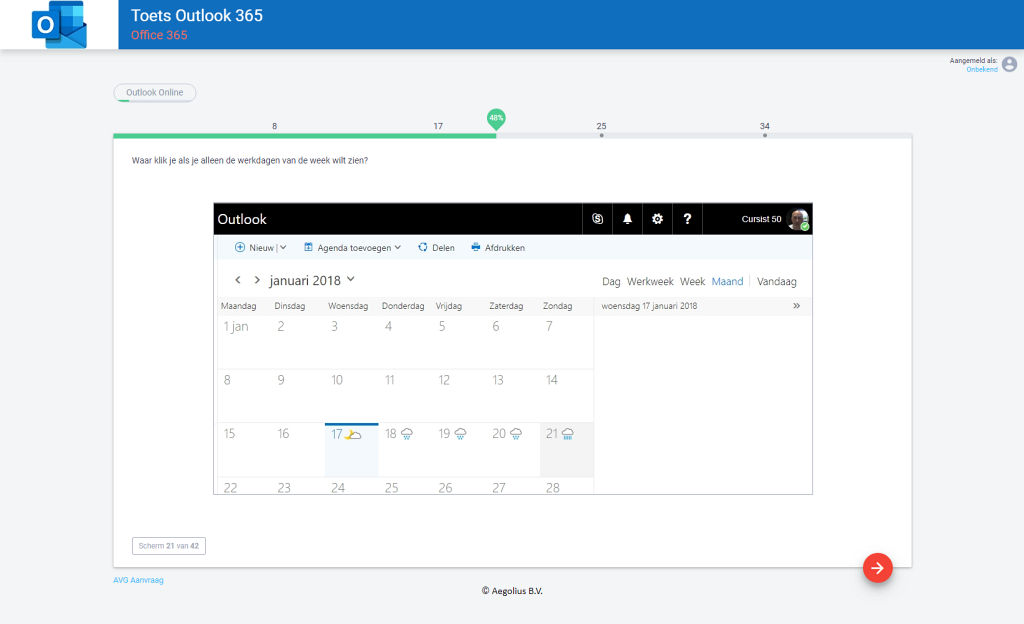Click the Cursist 50 user name
The width and height of the screenshot is (1024, 624).
tap(761, 219)
